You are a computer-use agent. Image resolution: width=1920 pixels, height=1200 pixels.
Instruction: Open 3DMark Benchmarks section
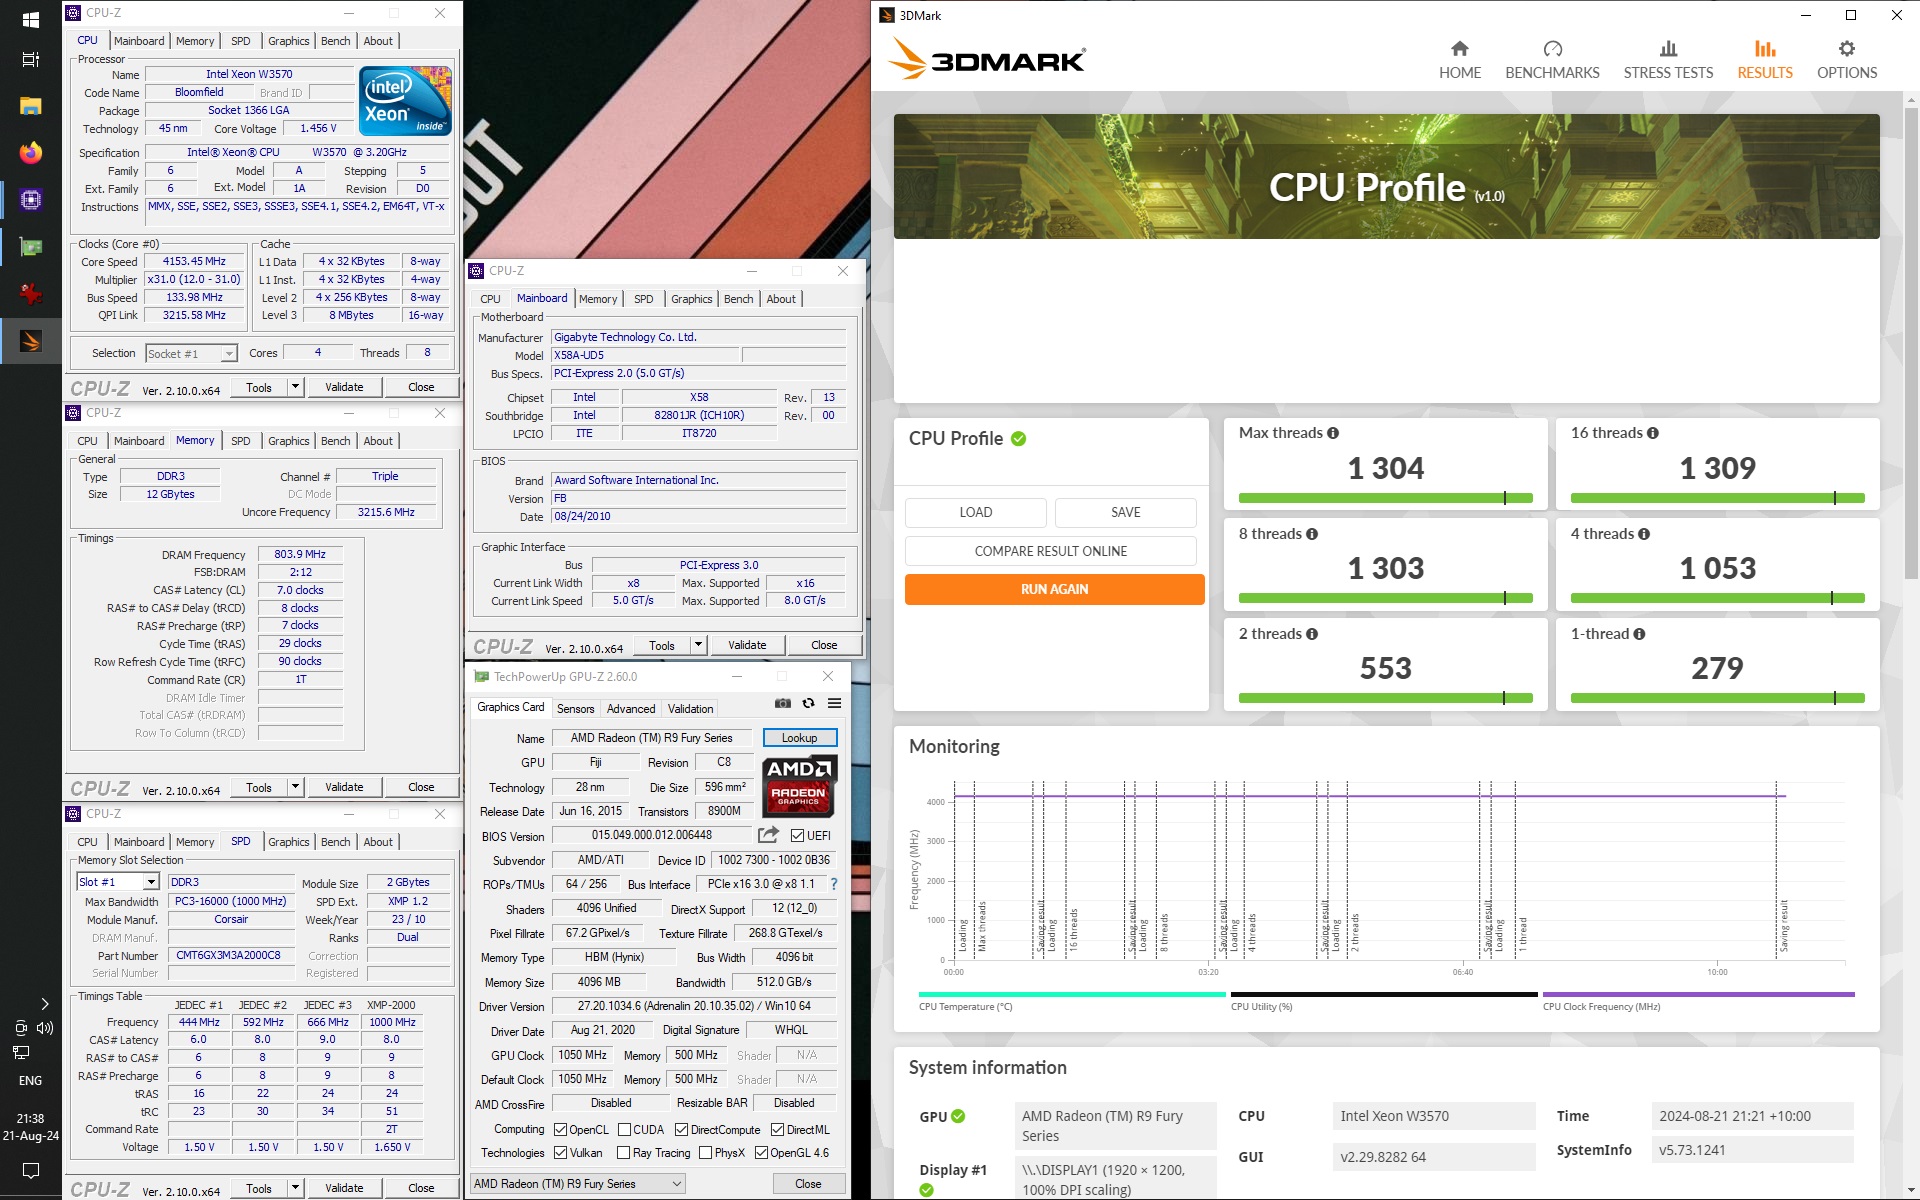(1552, 60)
